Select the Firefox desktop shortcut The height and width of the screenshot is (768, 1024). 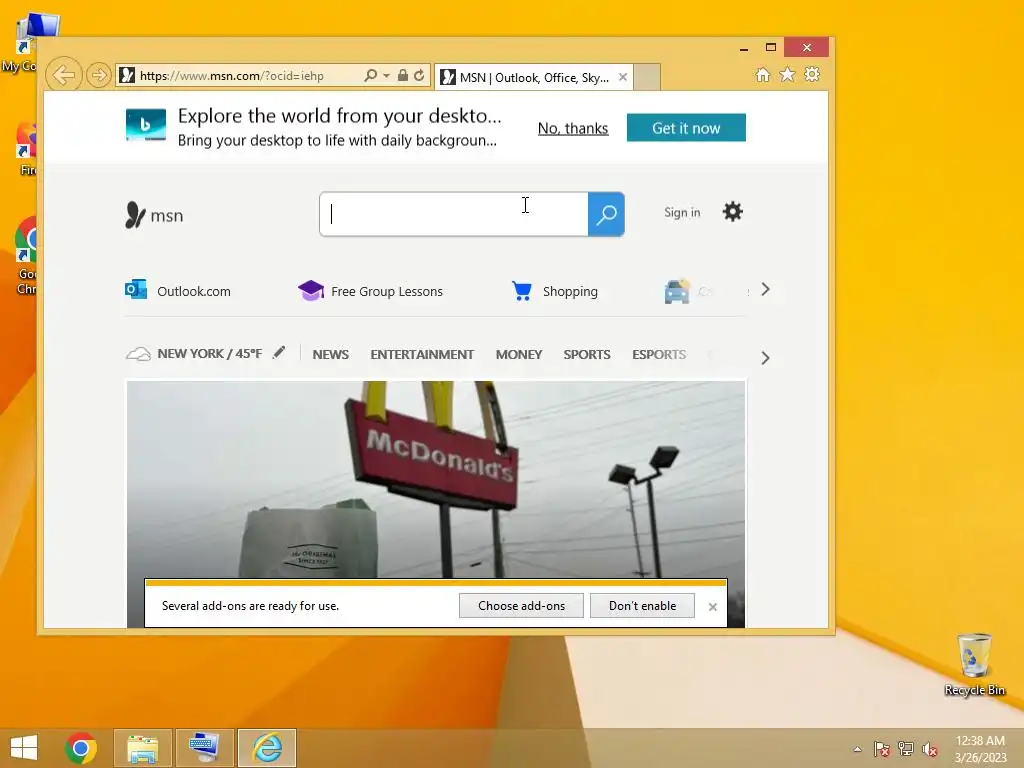tap(27, 149)
